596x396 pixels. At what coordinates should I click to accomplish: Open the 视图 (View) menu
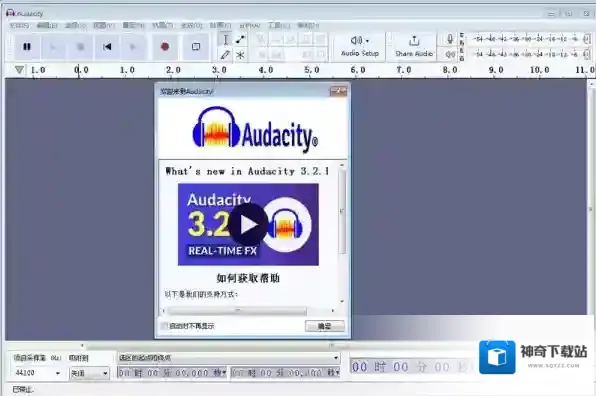coord(104,25)
